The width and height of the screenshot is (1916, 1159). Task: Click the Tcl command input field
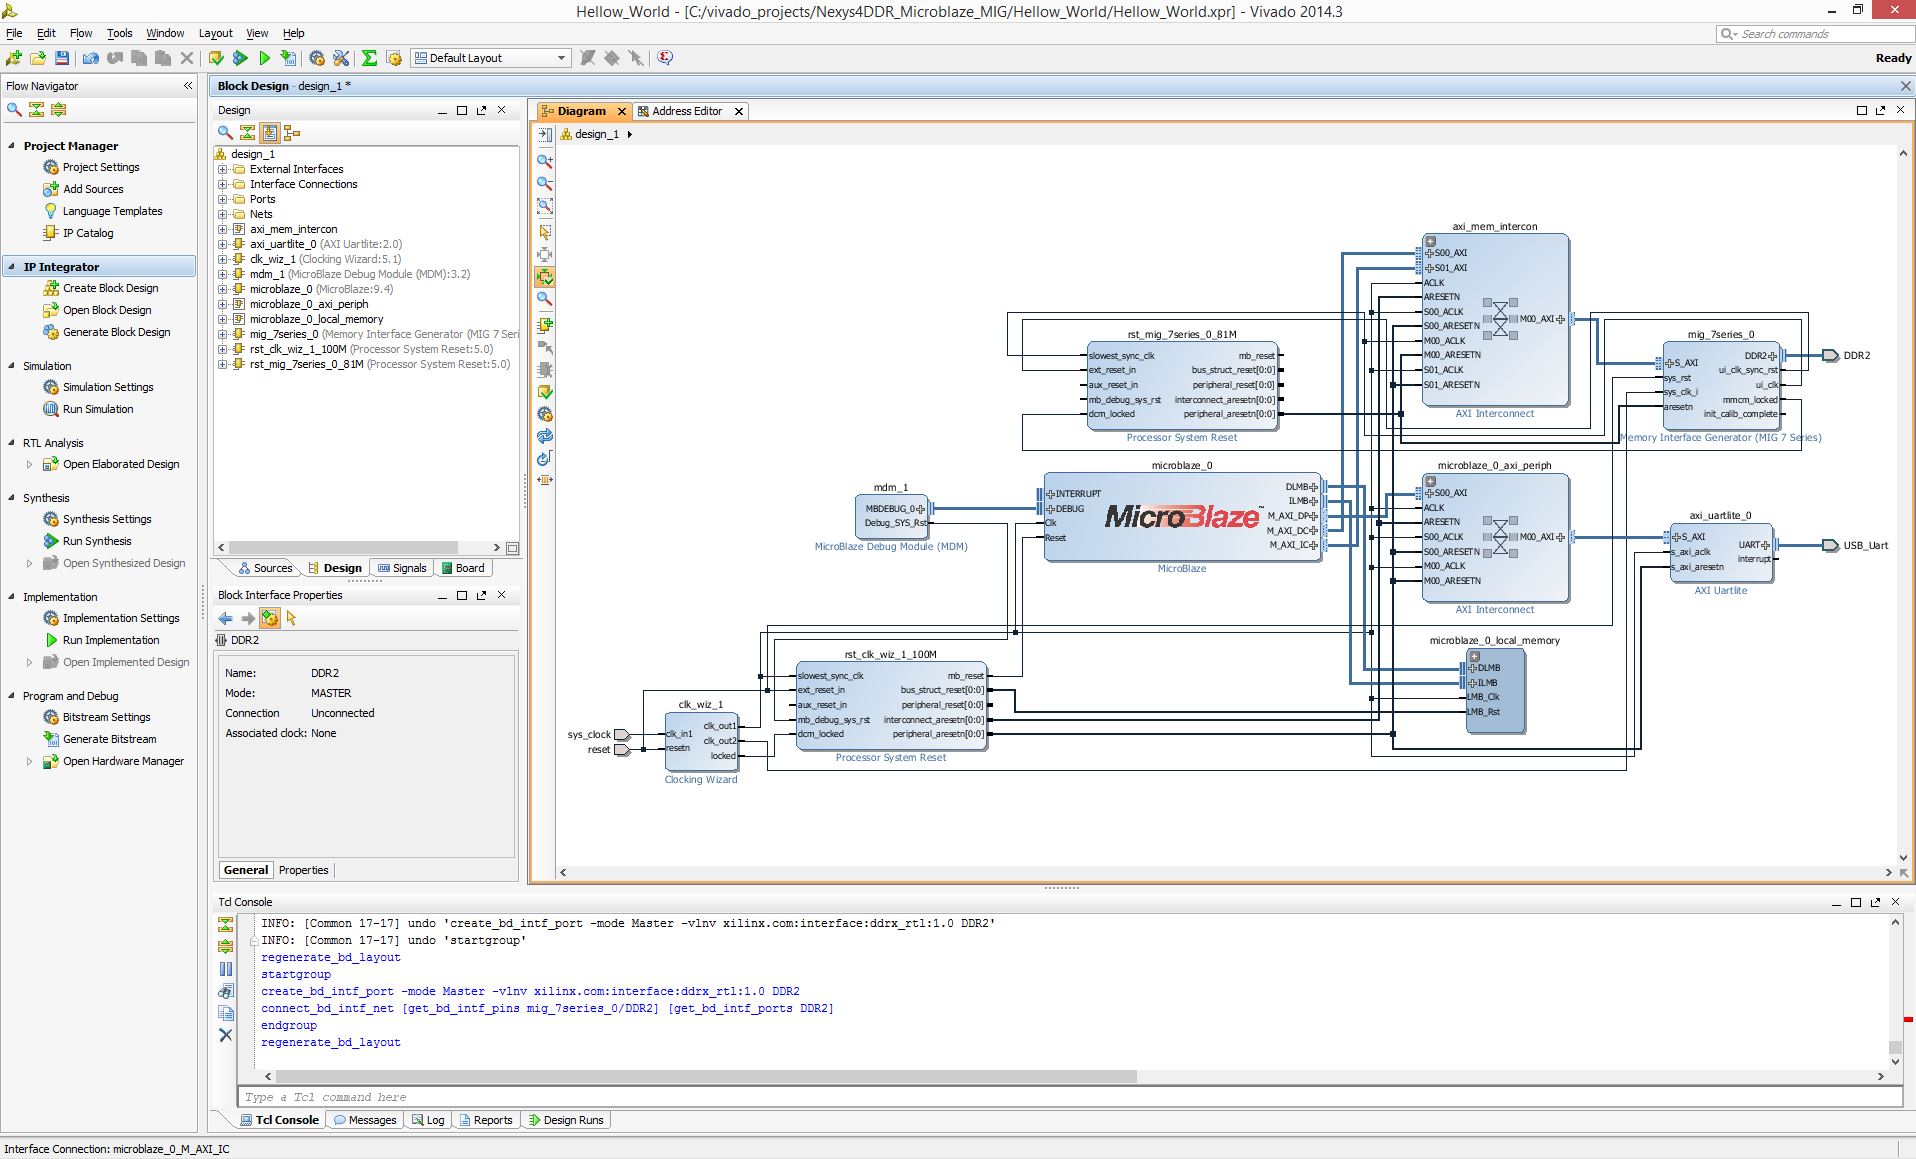(1069, 1097)
